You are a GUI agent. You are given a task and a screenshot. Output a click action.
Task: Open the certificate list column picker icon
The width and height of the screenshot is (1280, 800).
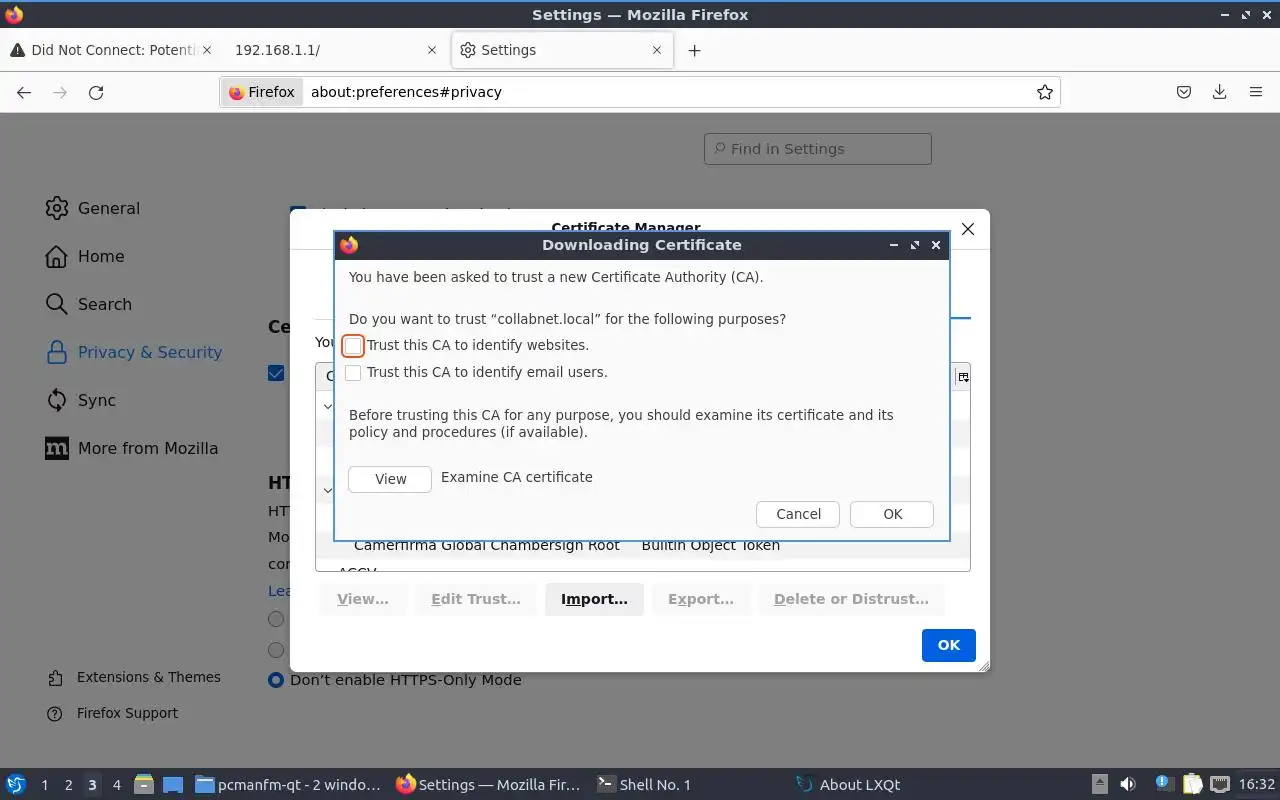click(x=963, y=377)
